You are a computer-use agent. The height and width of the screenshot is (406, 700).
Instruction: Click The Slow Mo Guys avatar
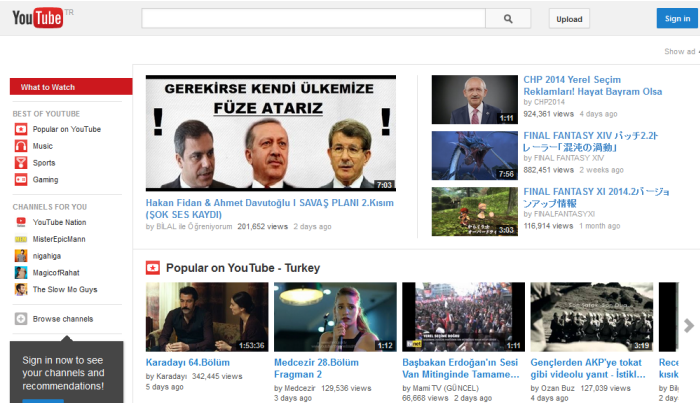pyautogui.click(x=21, y=289)
